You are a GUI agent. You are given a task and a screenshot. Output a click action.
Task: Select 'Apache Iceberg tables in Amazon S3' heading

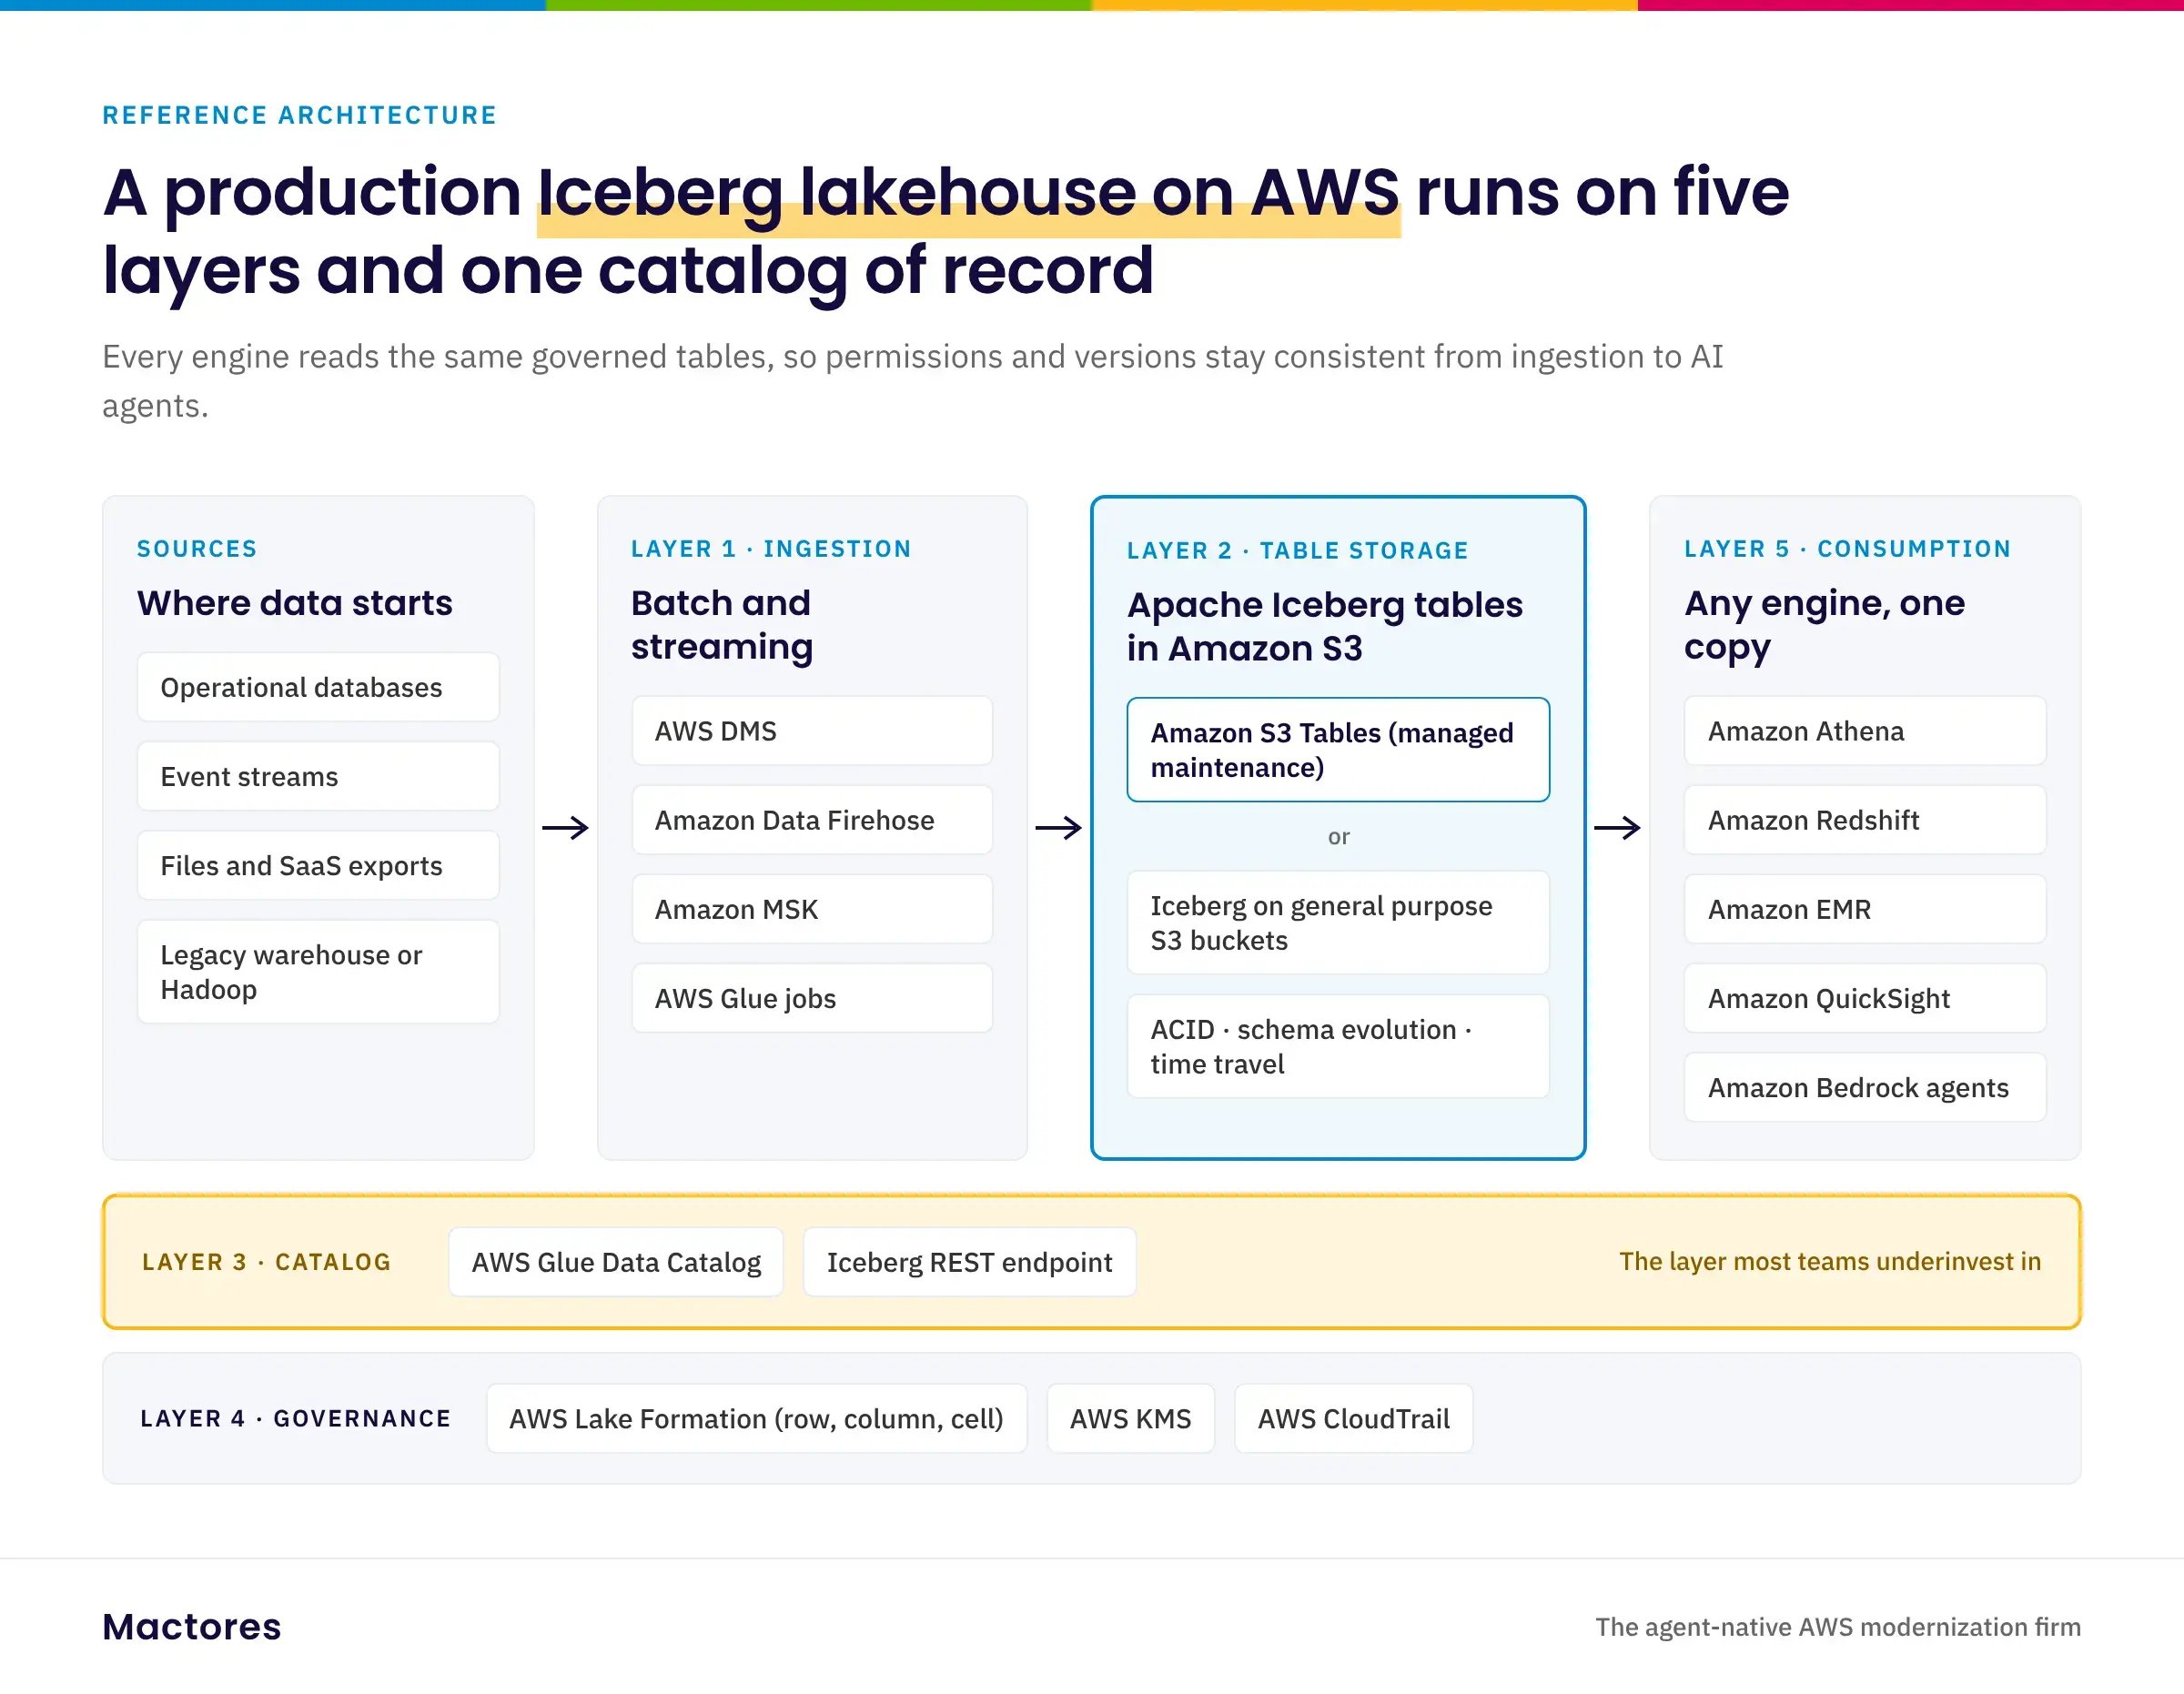click(1325, 627)
